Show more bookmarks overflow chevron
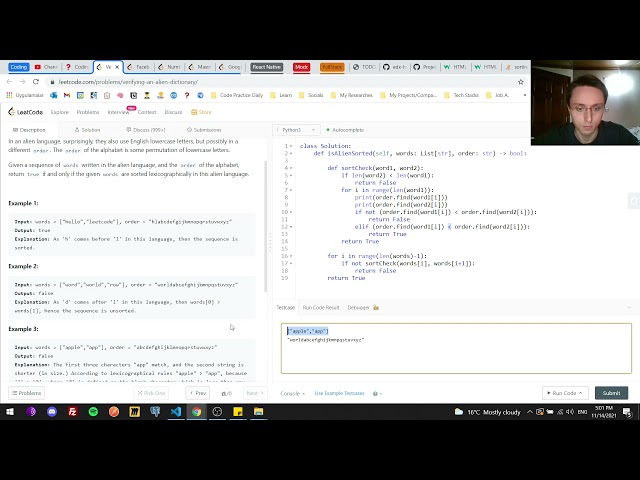 tap(524, 95)
